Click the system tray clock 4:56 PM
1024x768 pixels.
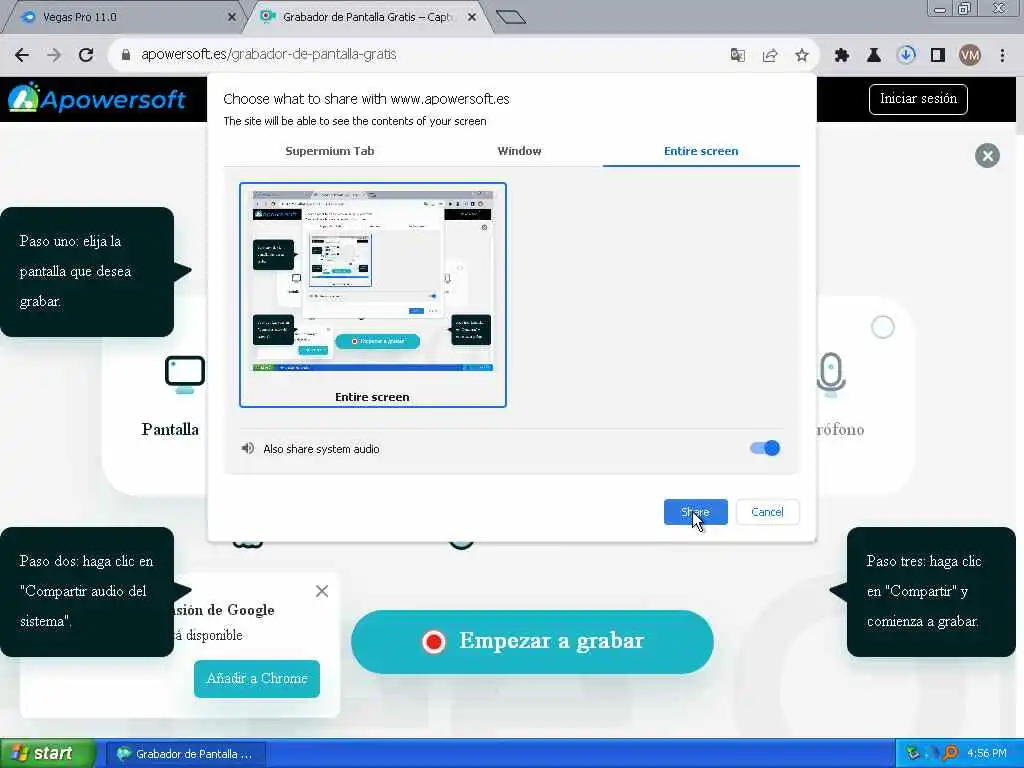click(987, 754)
